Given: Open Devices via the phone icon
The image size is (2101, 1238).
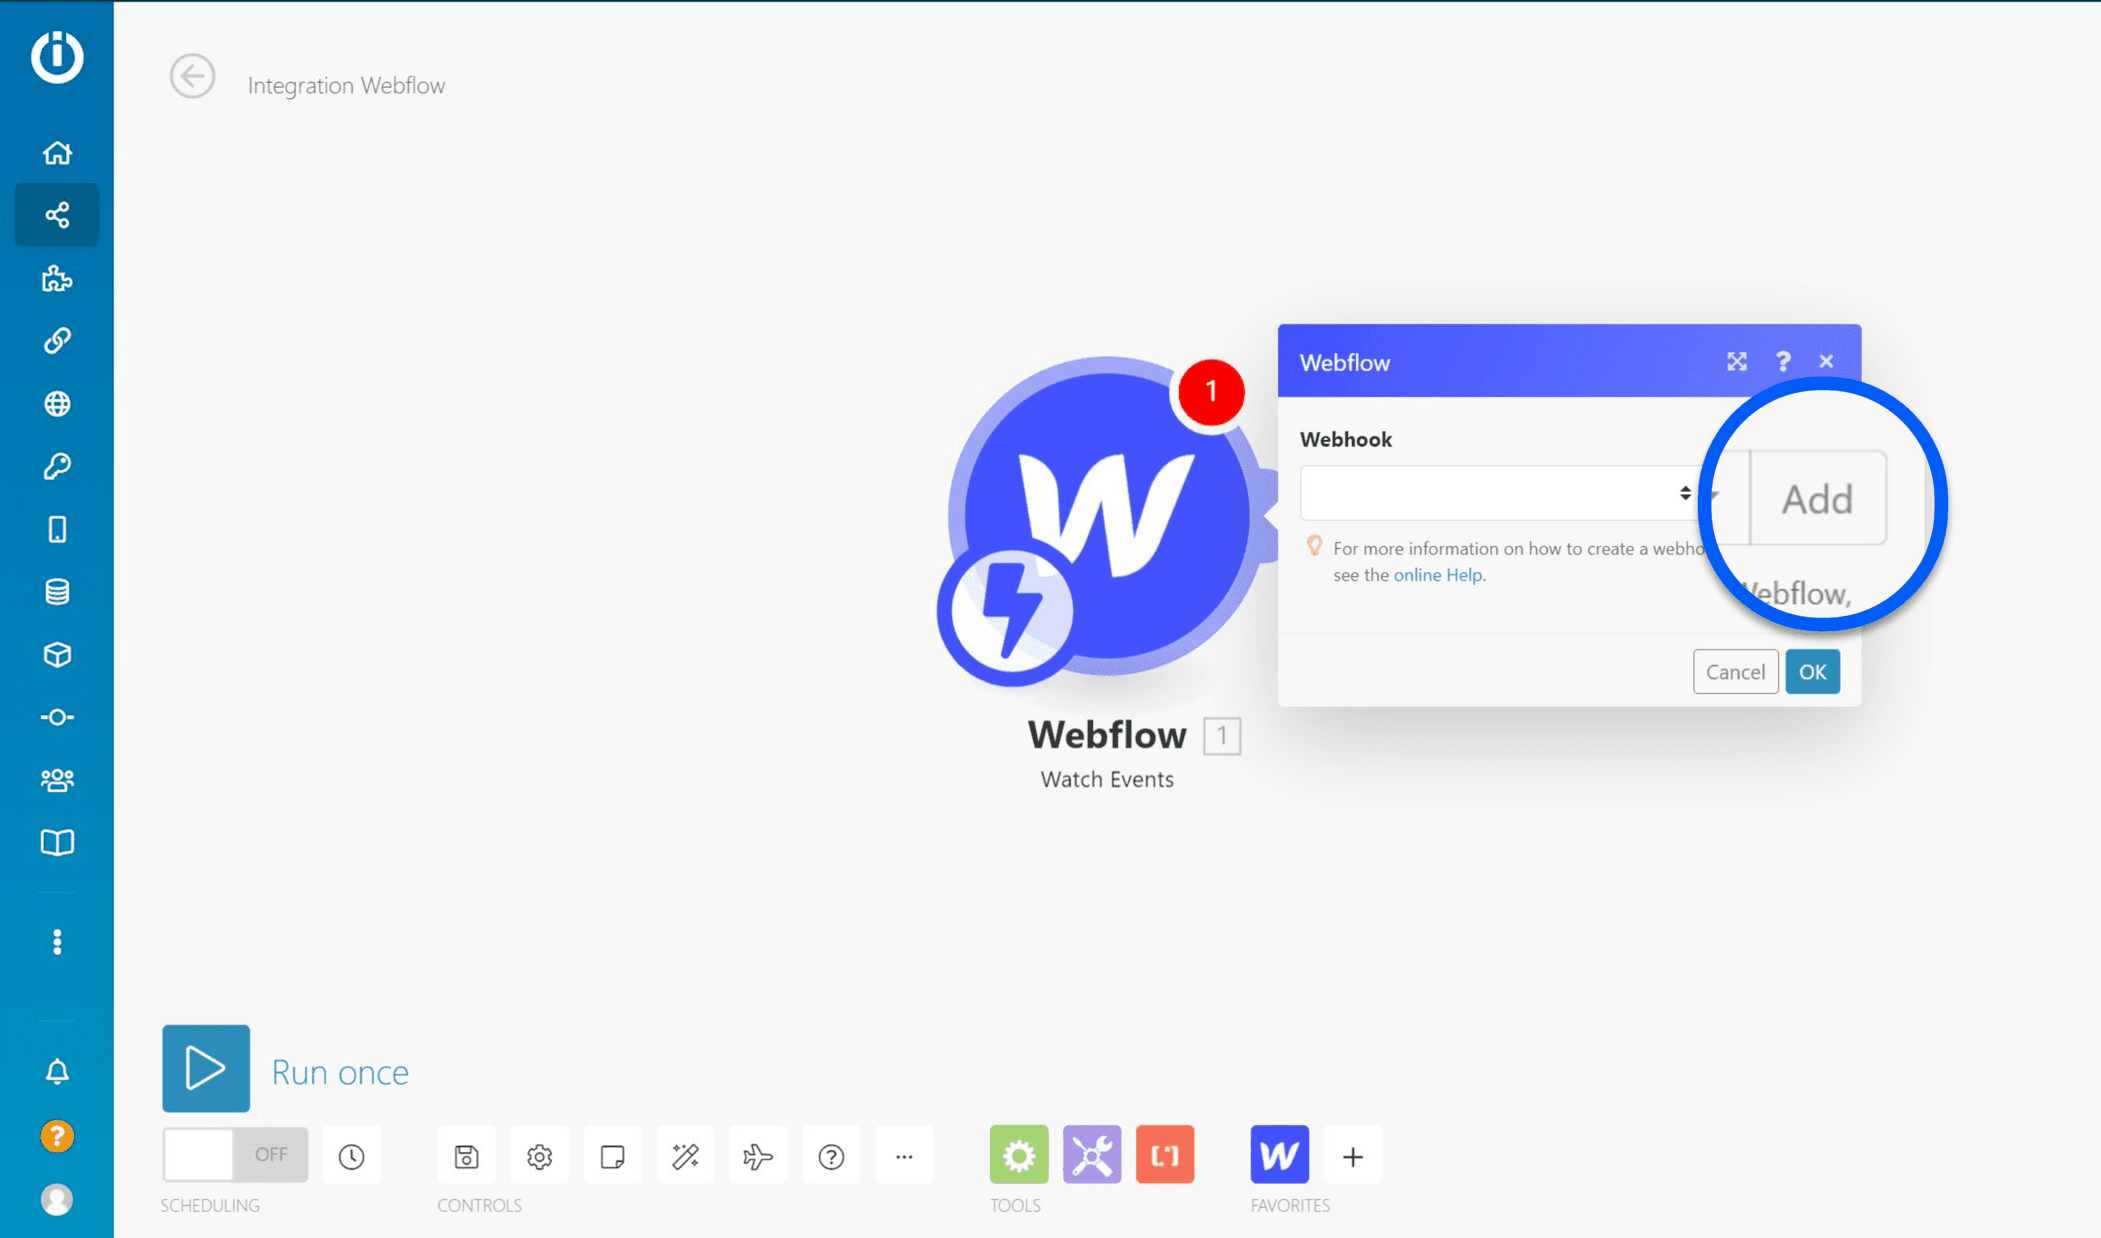Looking at the screenshot, I should click(x=57, y=529).
